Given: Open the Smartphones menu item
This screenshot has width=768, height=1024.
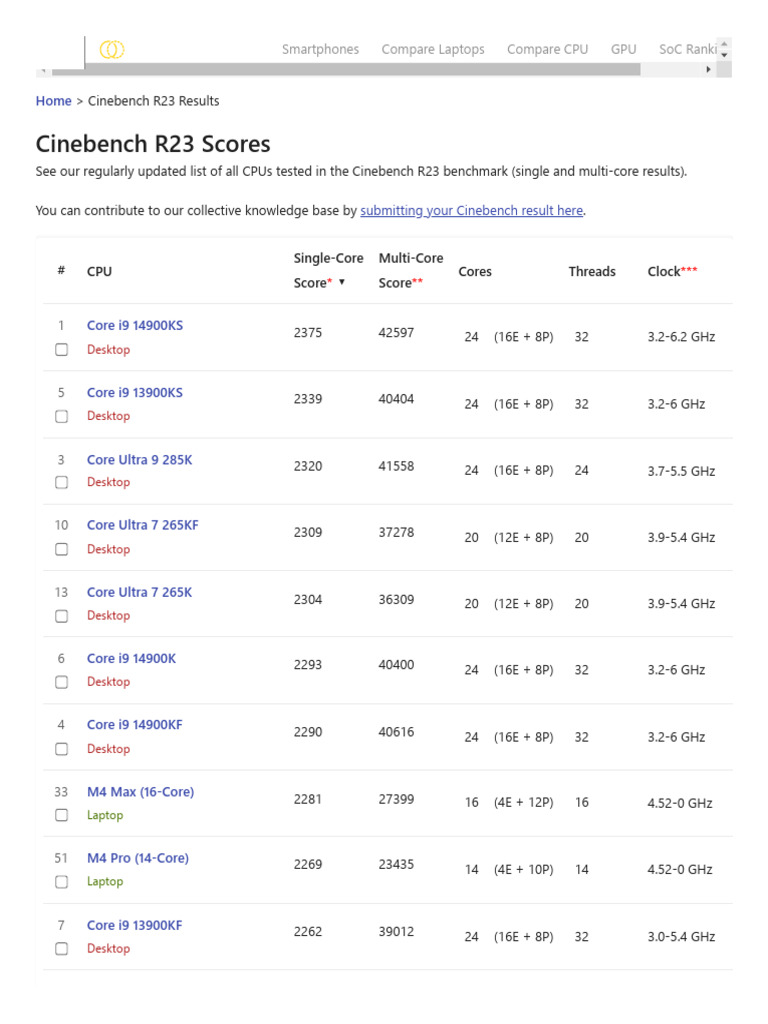Looking at the screenshot, I should point(320,49).
